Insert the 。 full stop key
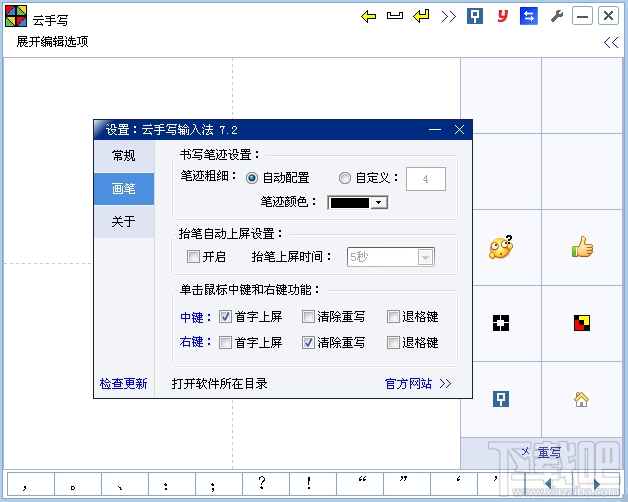 (78, 484)
